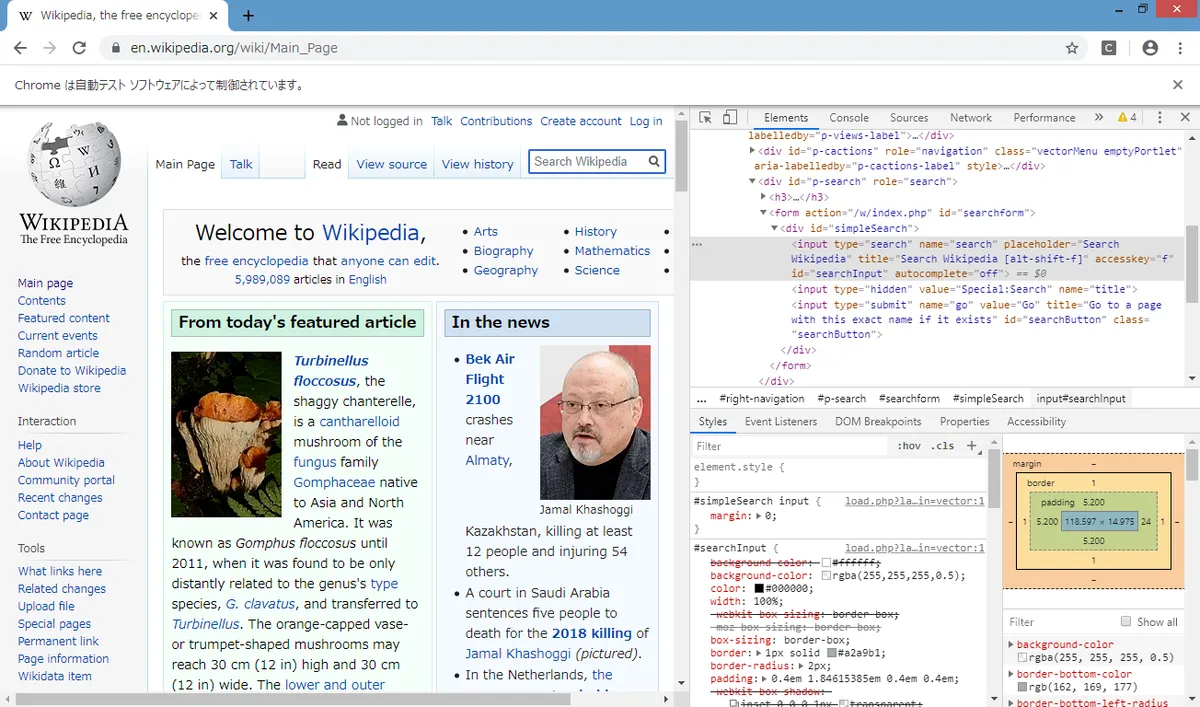Open pseudo-state options with :hov icon
The image size is (1200, 707).
point(908,446)
